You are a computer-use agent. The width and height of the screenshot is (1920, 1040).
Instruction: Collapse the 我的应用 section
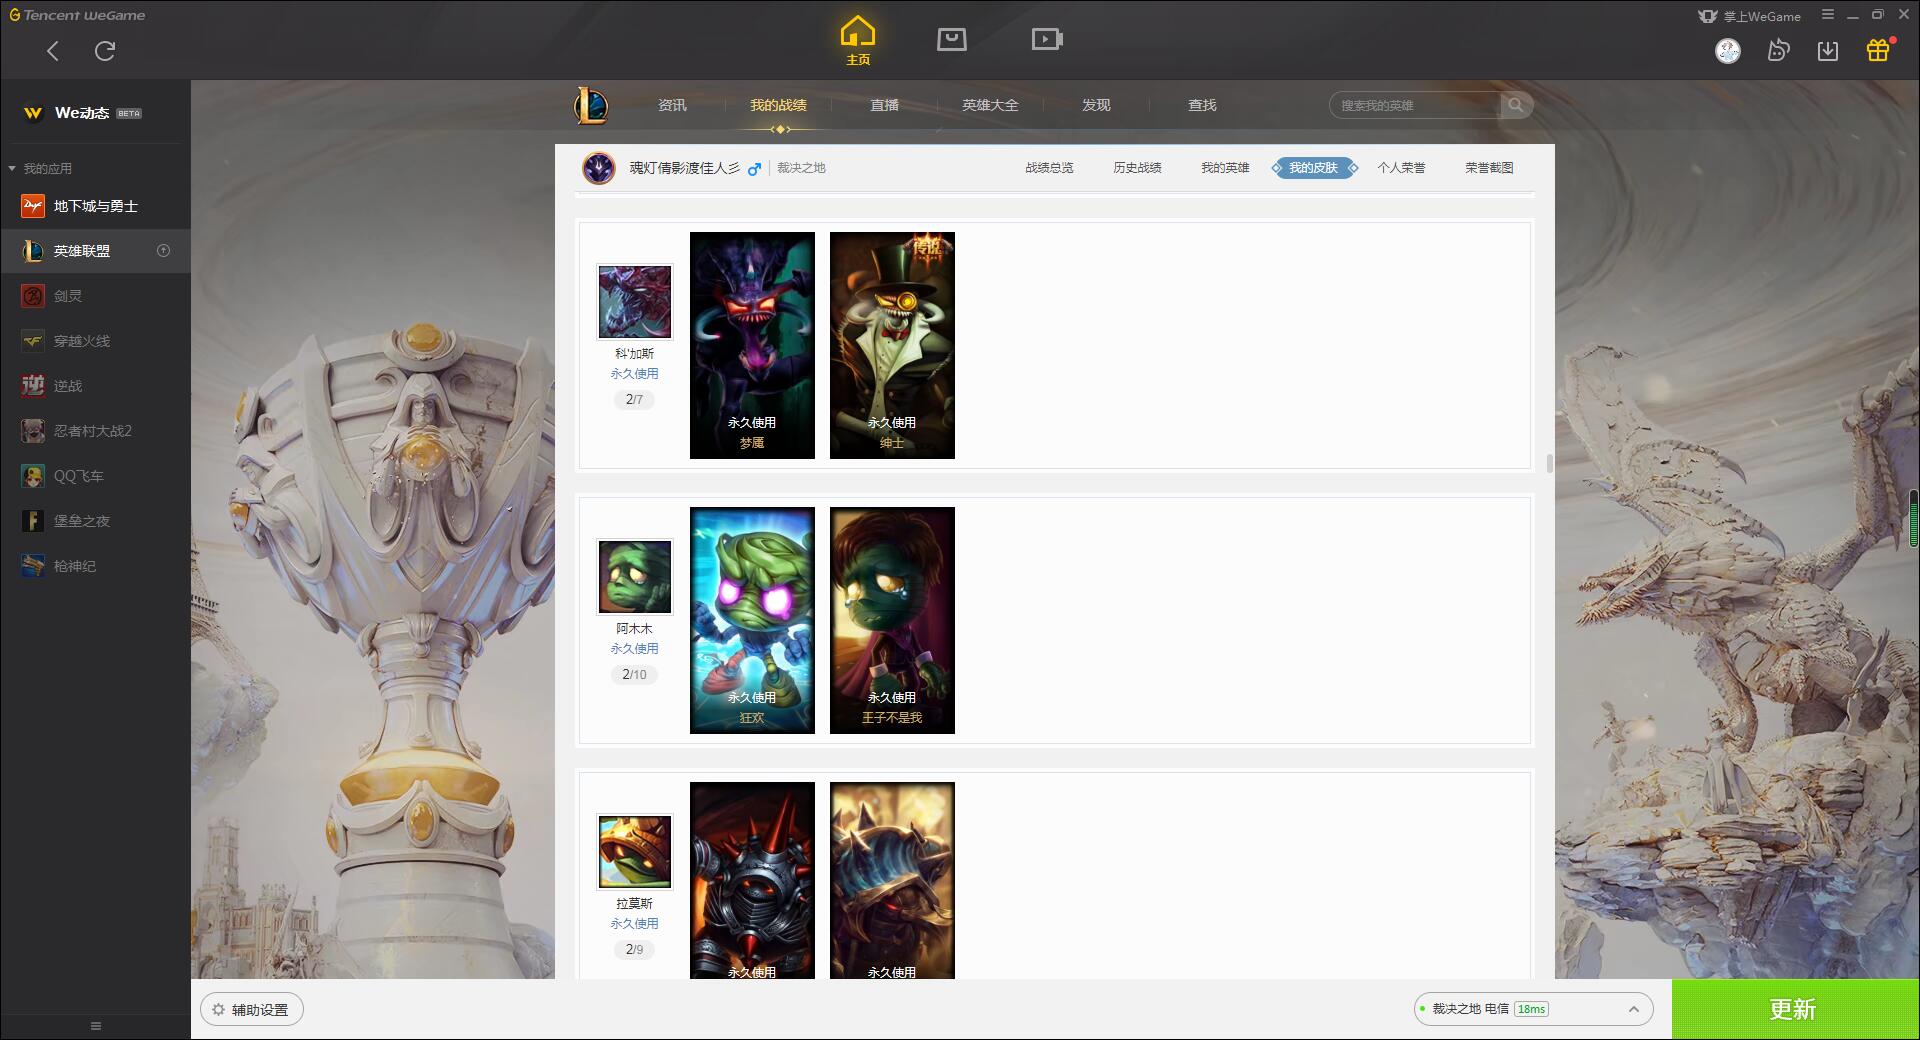(40, 168)
